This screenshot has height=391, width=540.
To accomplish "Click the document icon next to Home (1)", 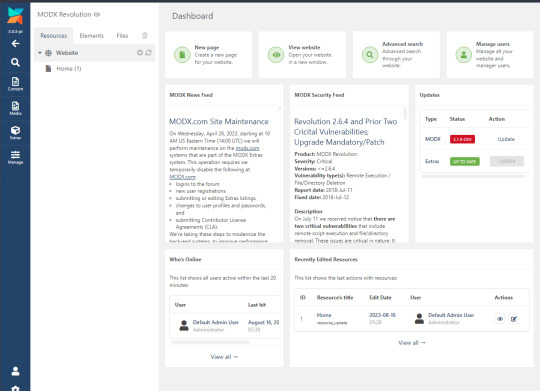I will tap(49, 69).
